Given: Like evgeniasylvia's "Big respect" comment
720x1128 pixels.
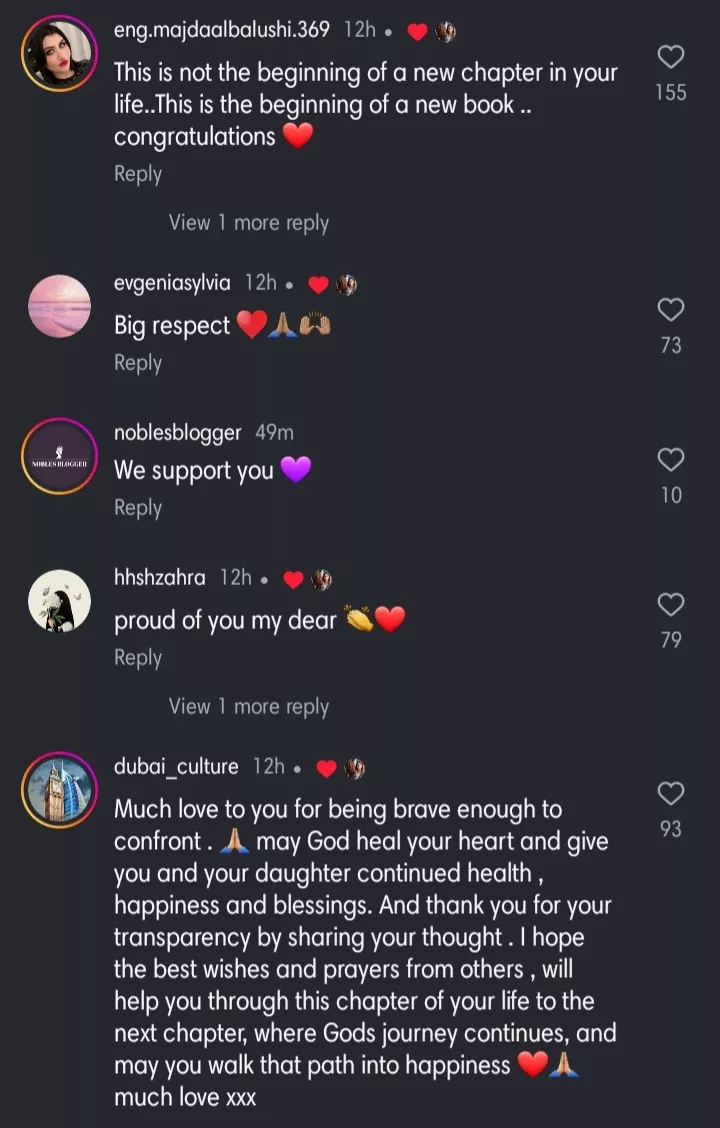Looking at the screenshot, I should tap(670, 310).
